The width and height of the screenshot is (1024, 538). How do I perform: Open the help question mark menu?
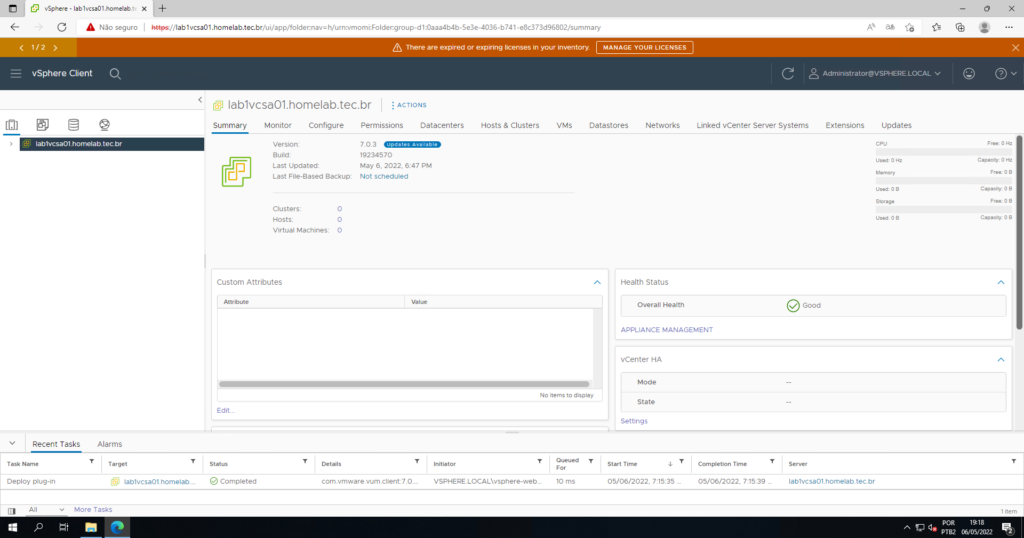pos(1005,74)
